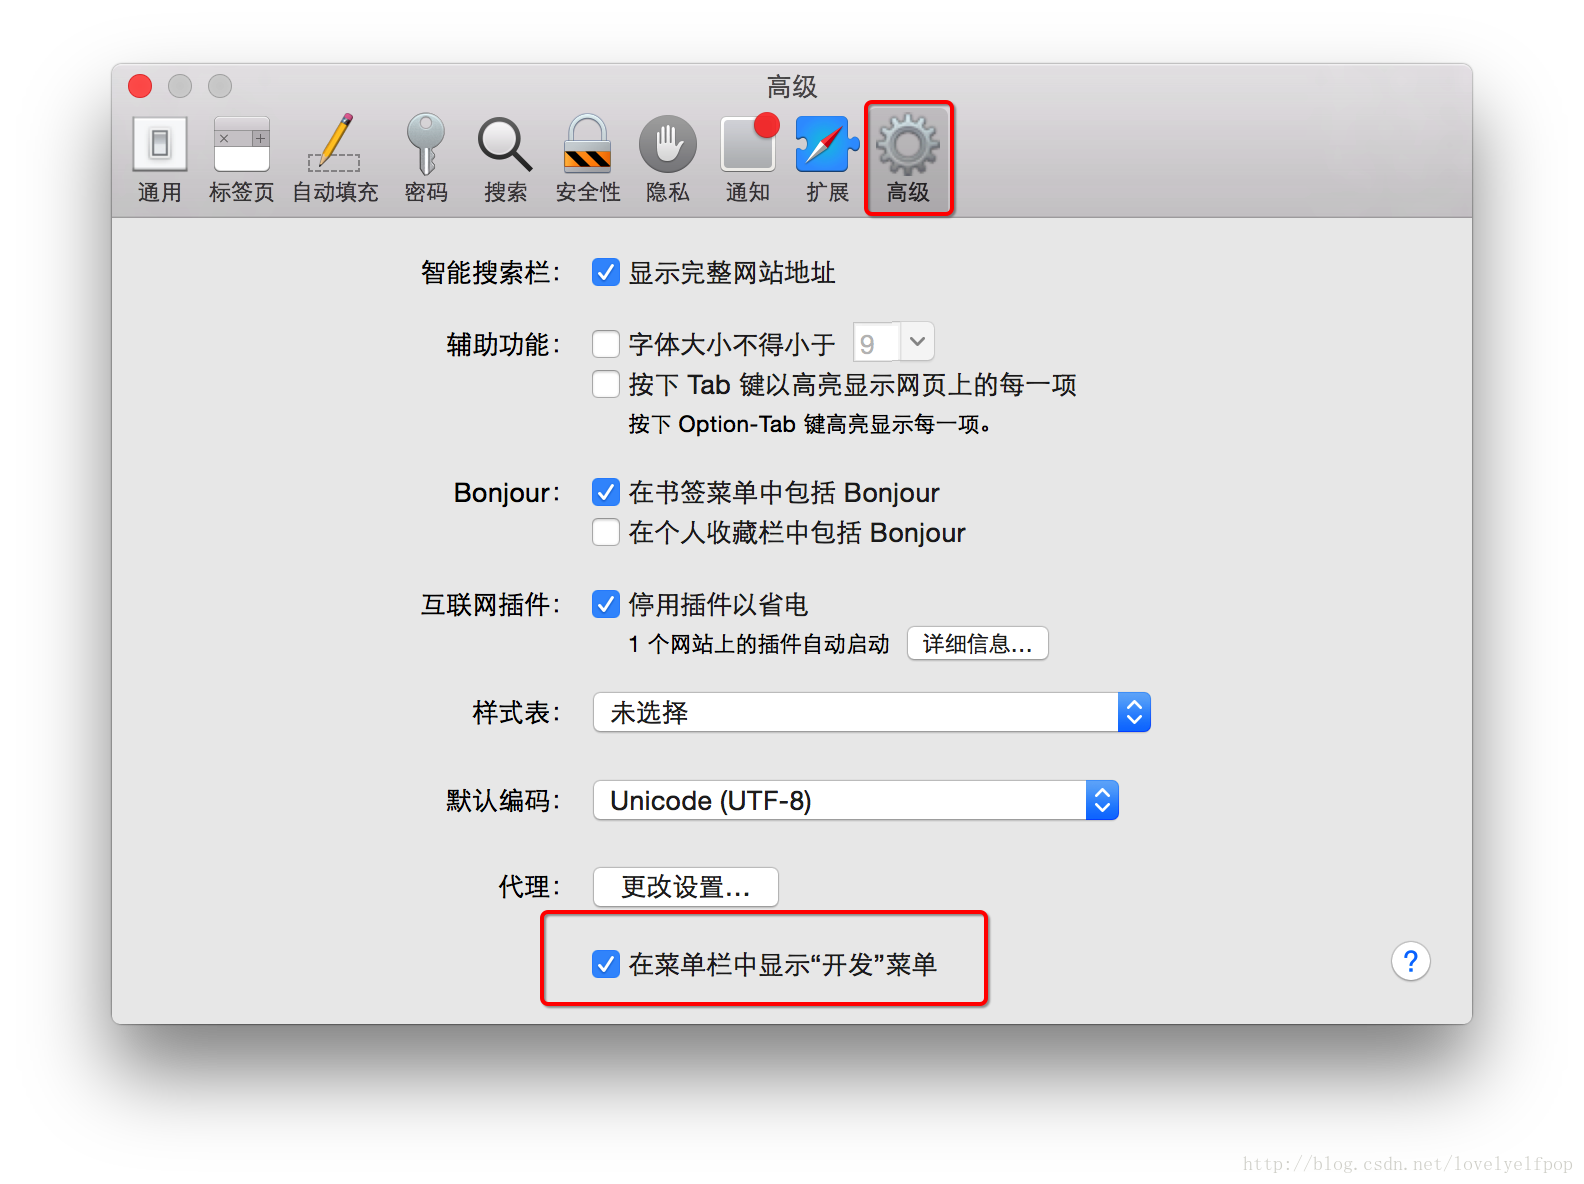Open the 通用 (General) preferences pane
The height and width of the screenshot is (1184, 1584).
(x=160, y=160)
